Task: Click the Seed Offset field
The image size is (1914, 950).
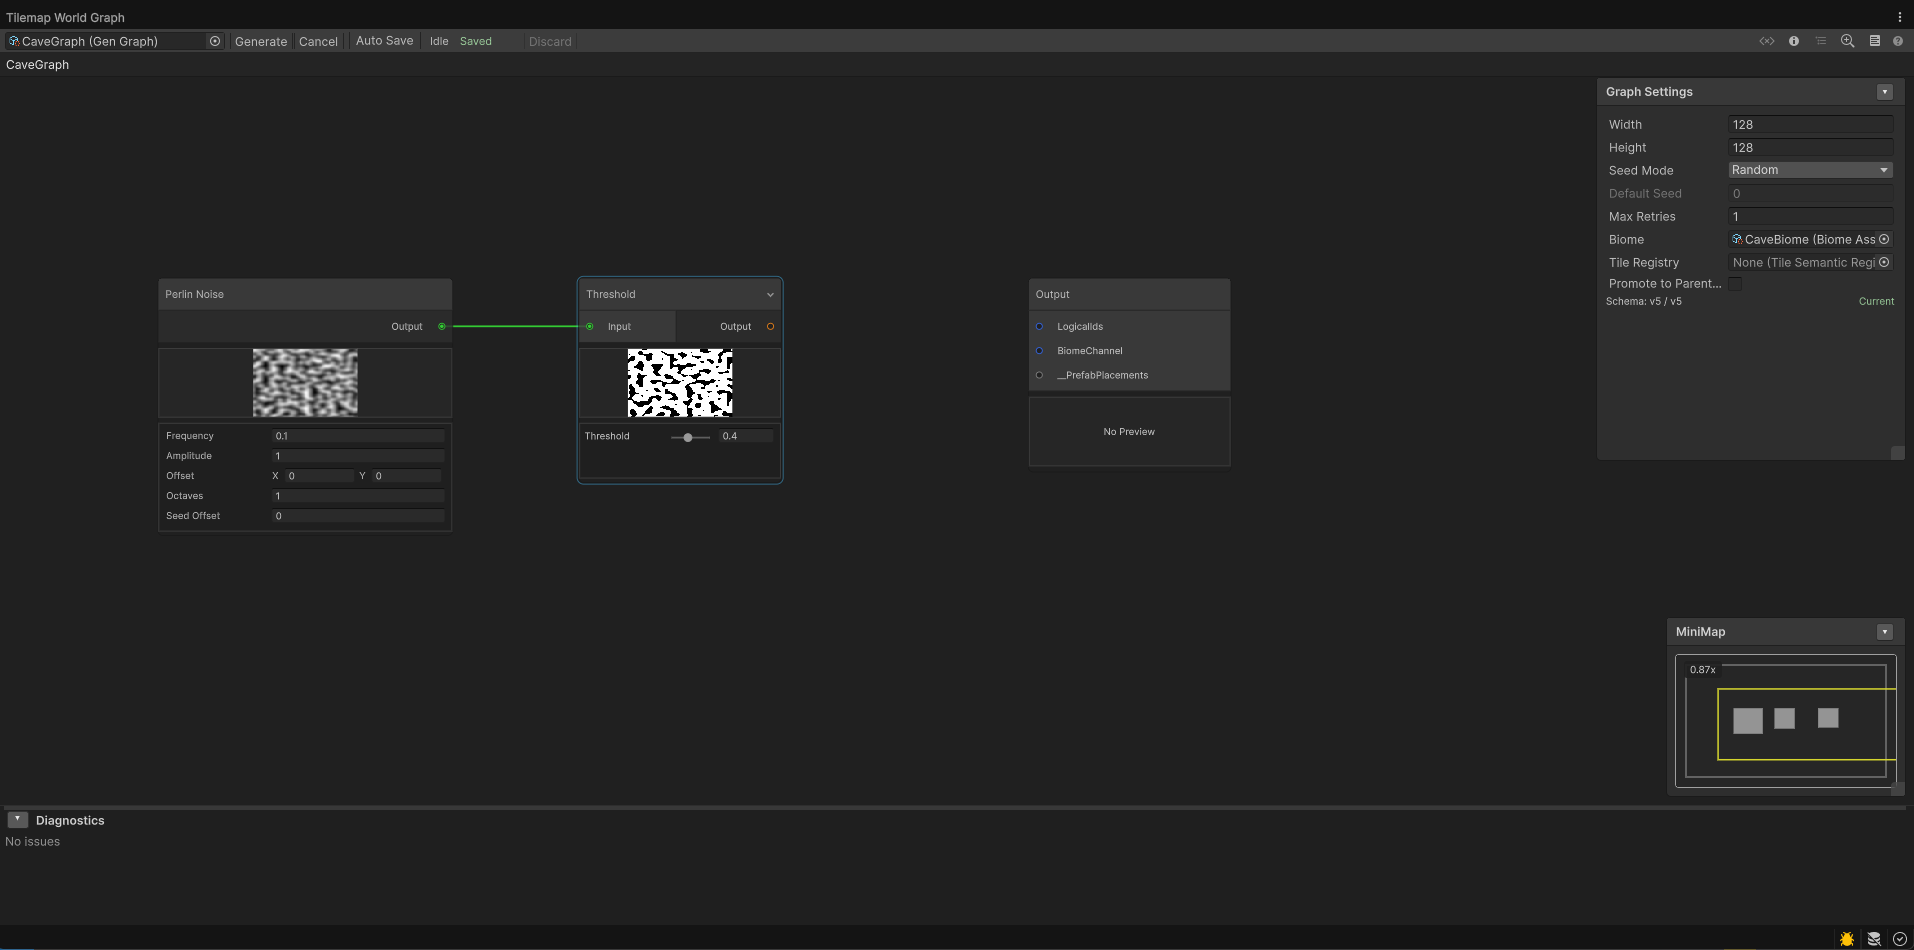Action: click(358, 516)
